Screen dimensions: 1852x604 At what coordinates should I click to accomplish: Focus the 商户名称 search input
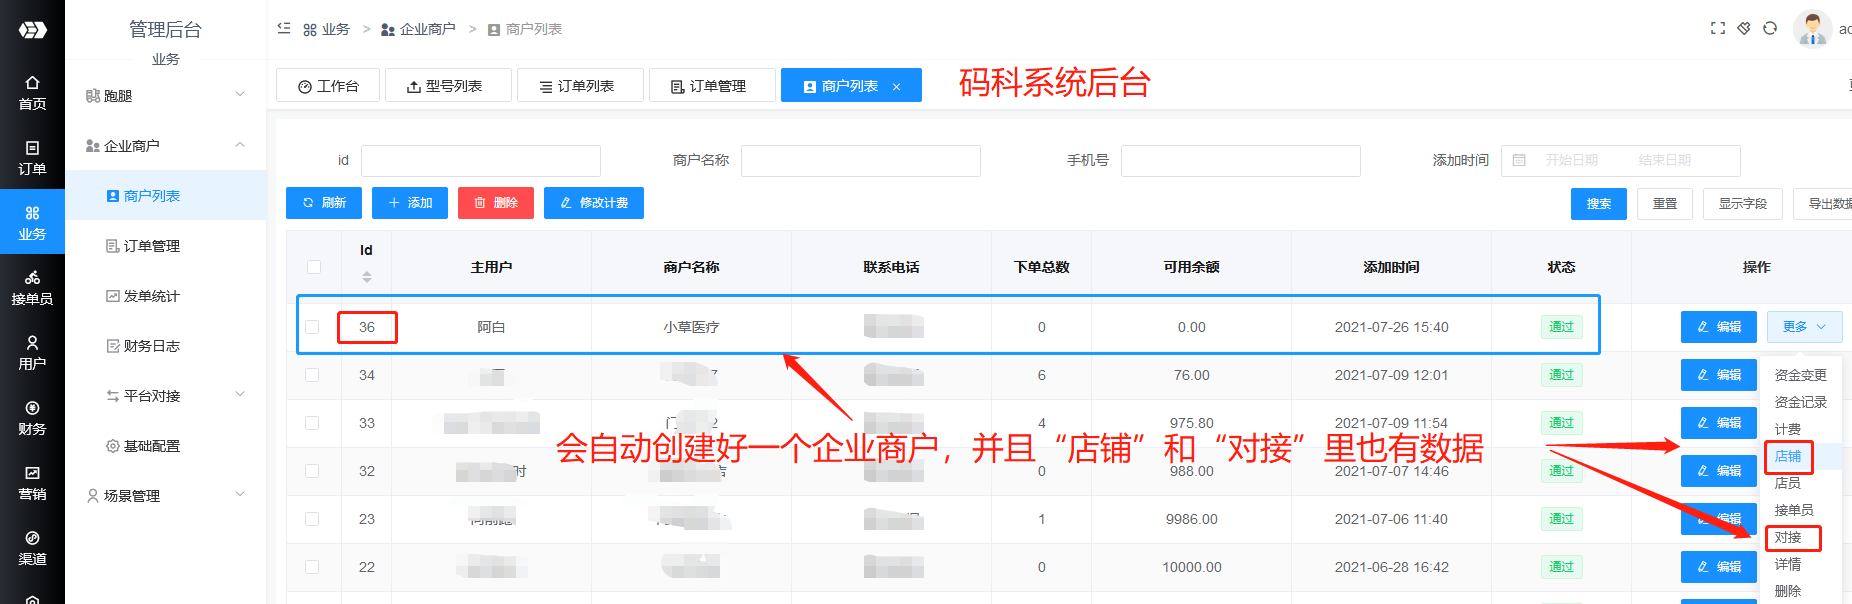(x=861, y=160)
